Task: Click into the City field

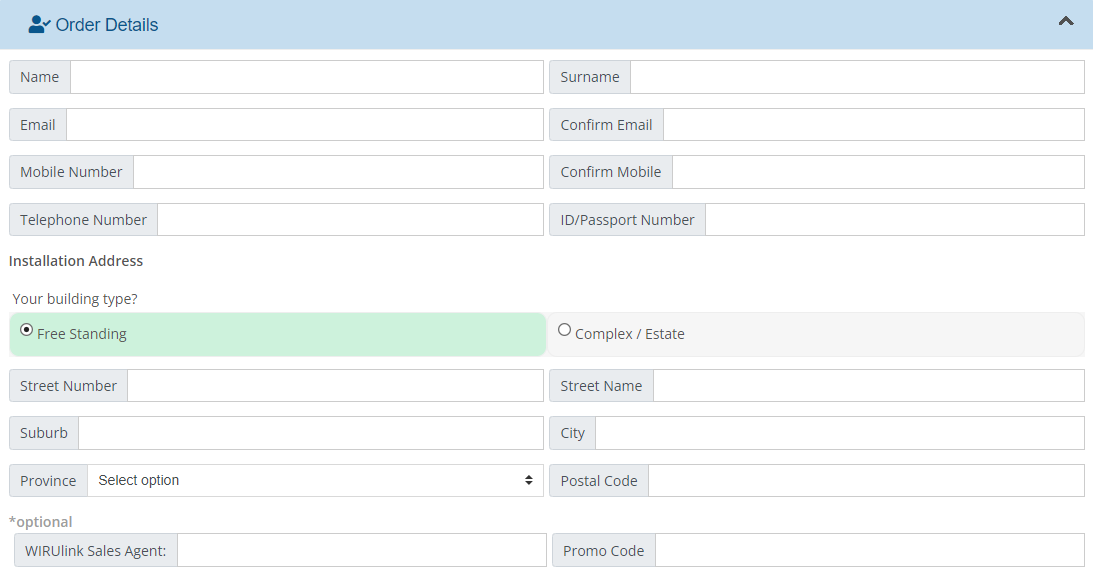Action: 839,433
